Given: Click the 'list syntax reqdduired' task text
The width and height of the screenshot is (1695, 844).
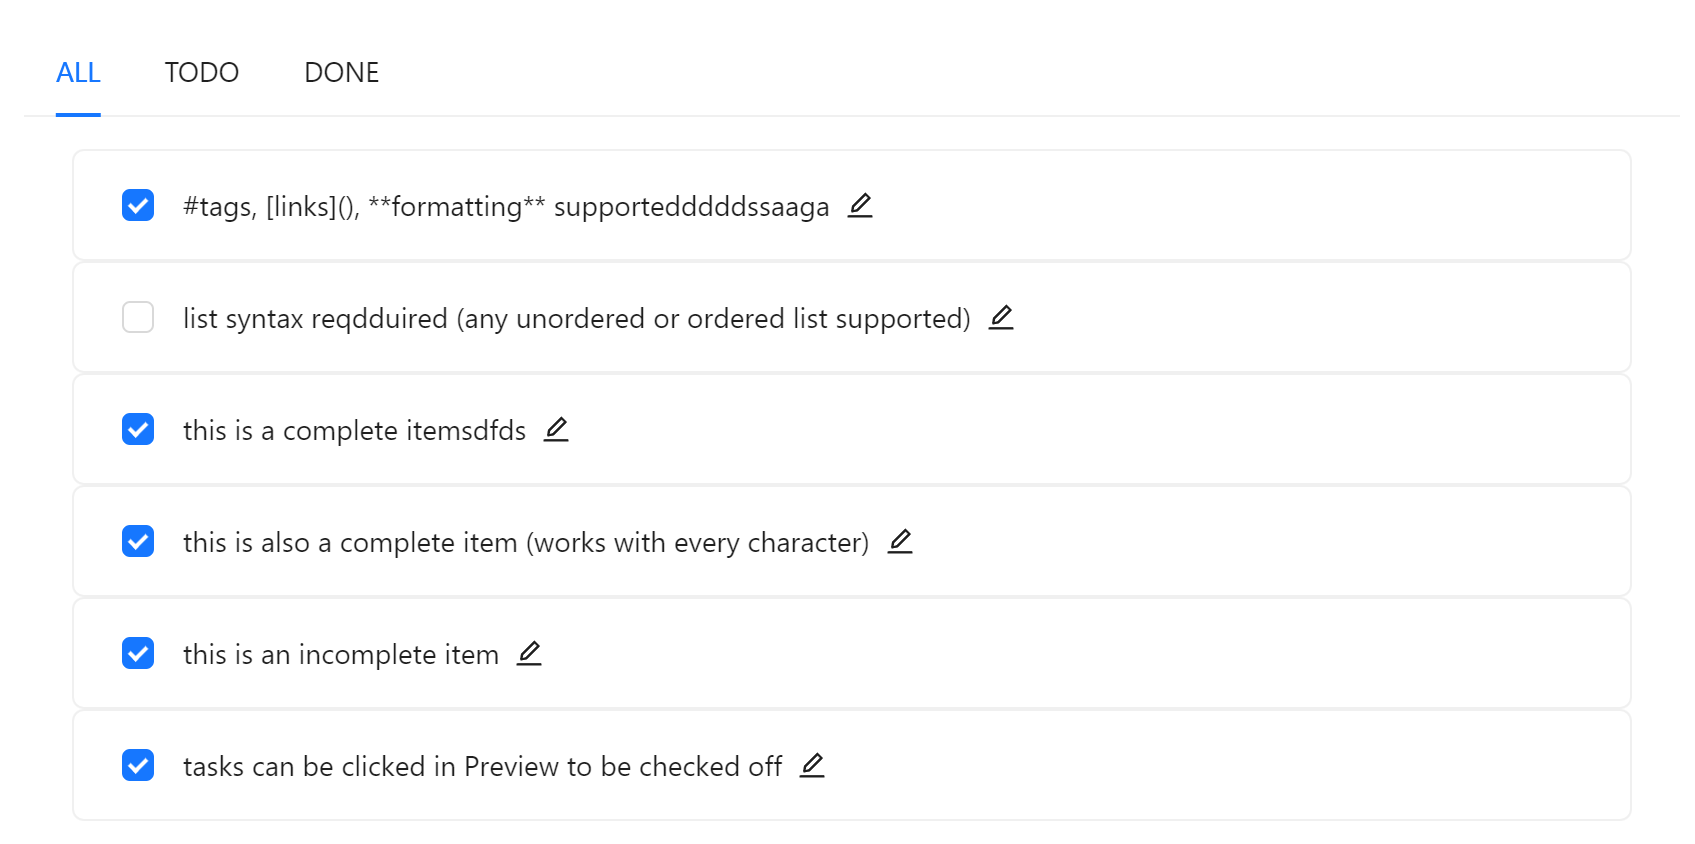Looking at the screenshot, I should (x=577, y=318).
